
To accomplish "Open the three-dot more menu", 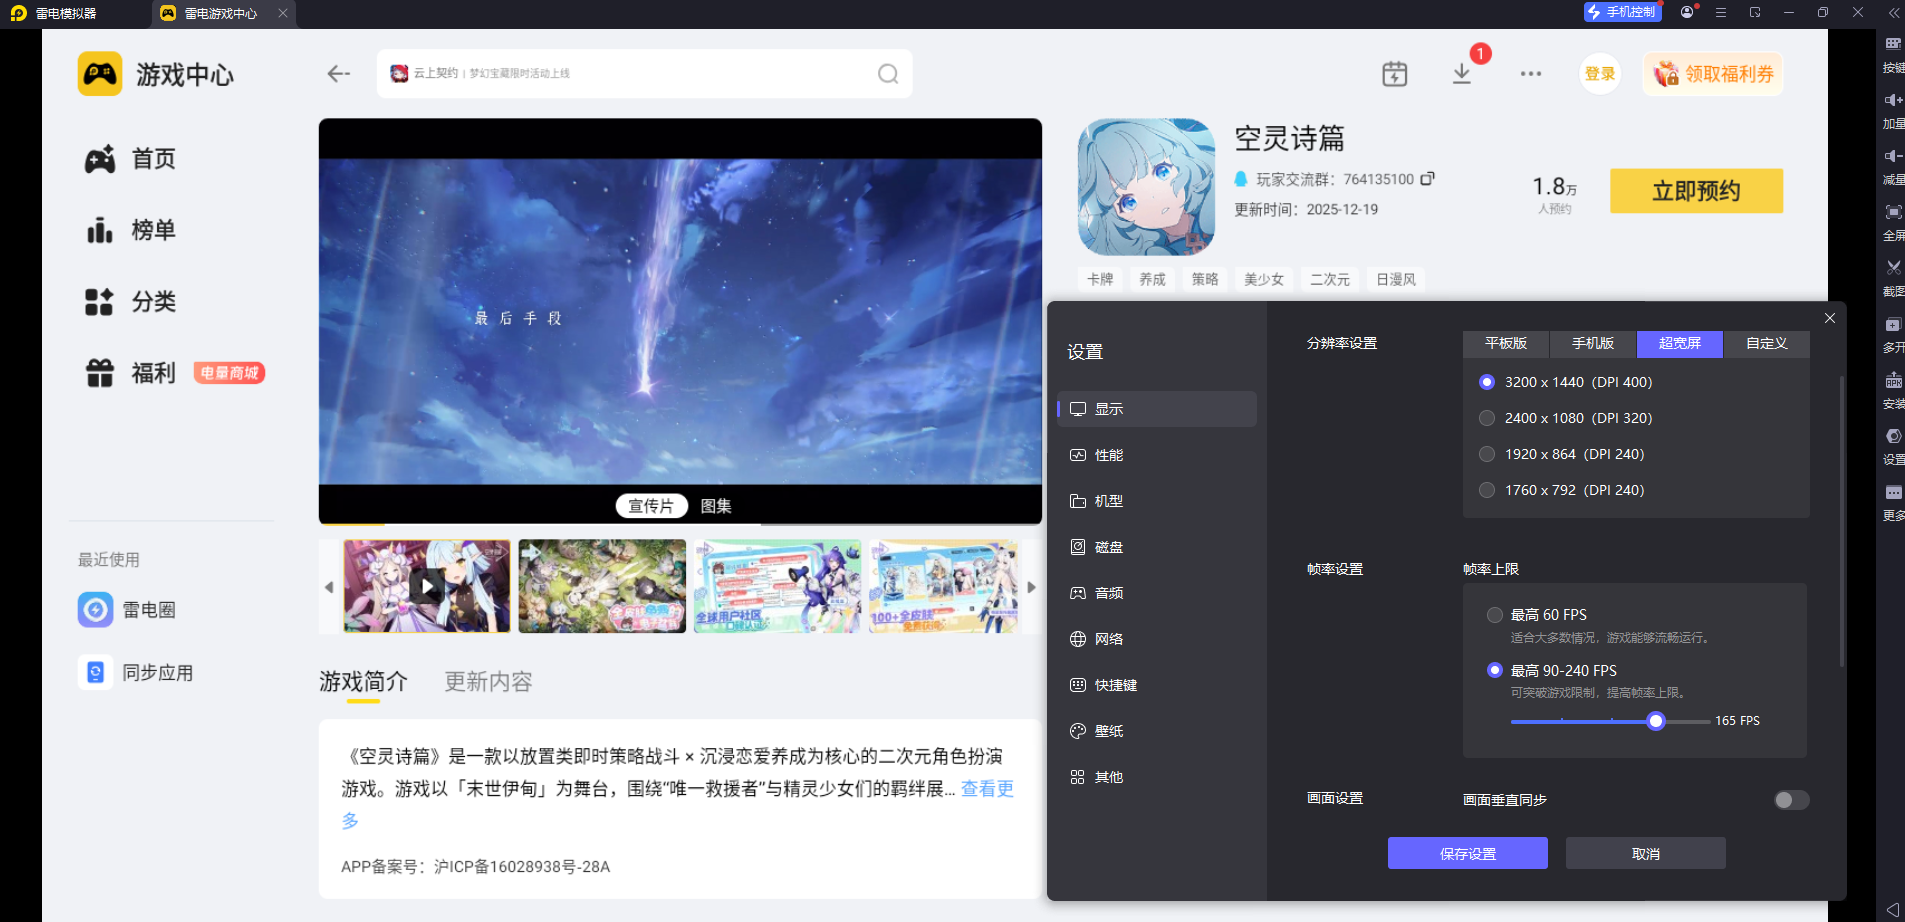I will click(x=1530, y=74).
